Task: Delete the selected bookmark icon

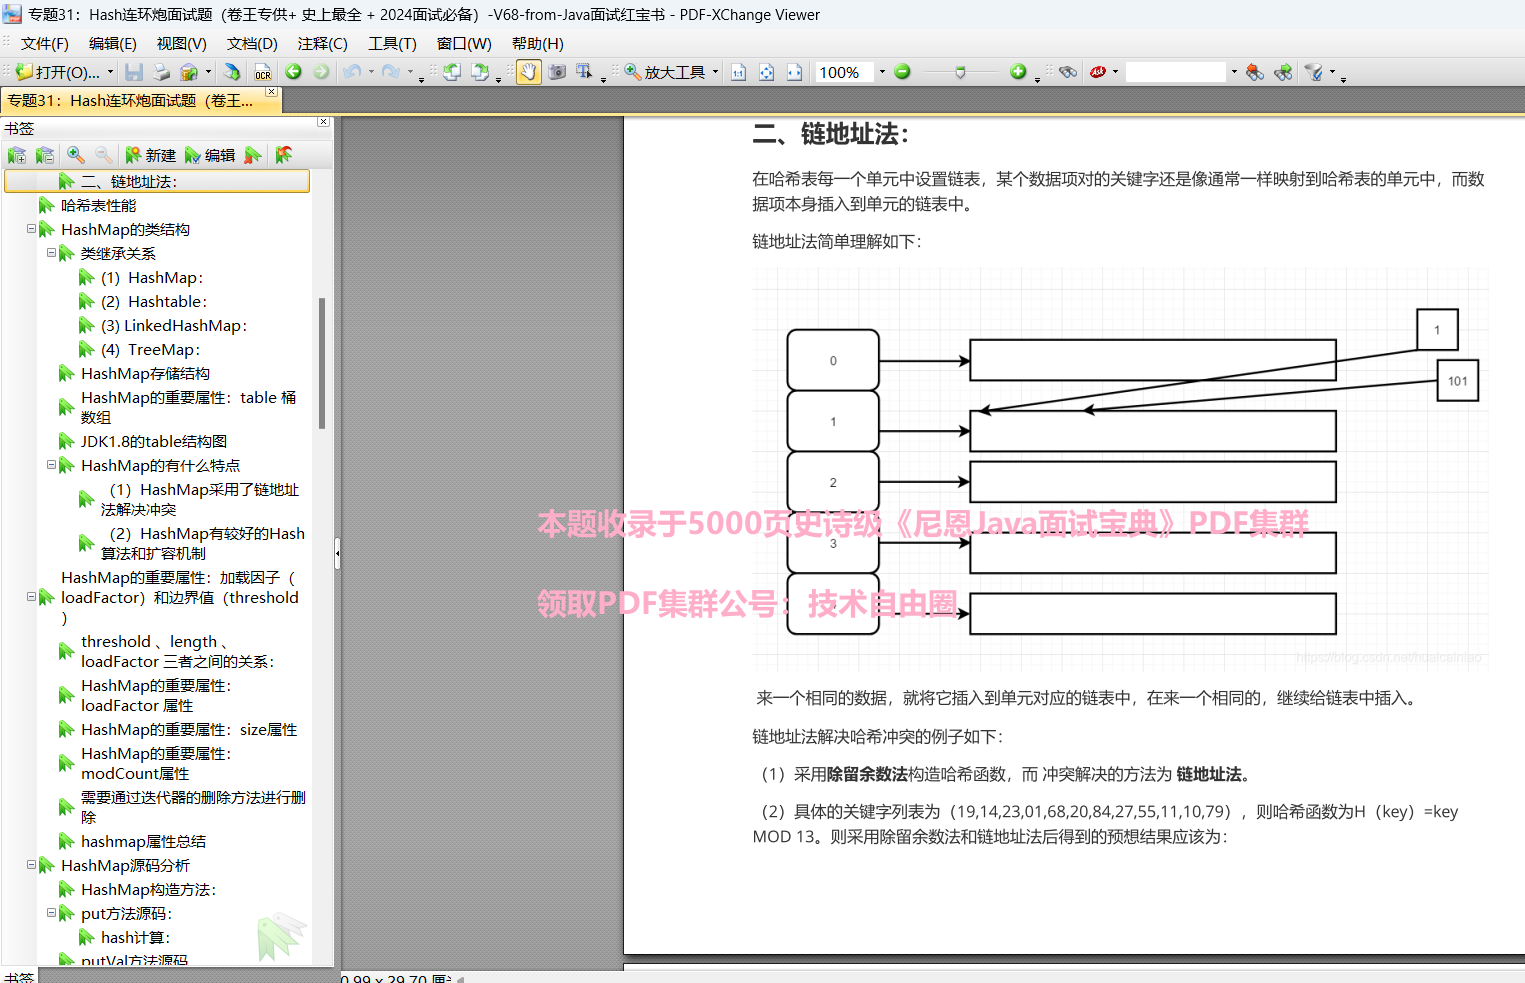Action: 253,155
